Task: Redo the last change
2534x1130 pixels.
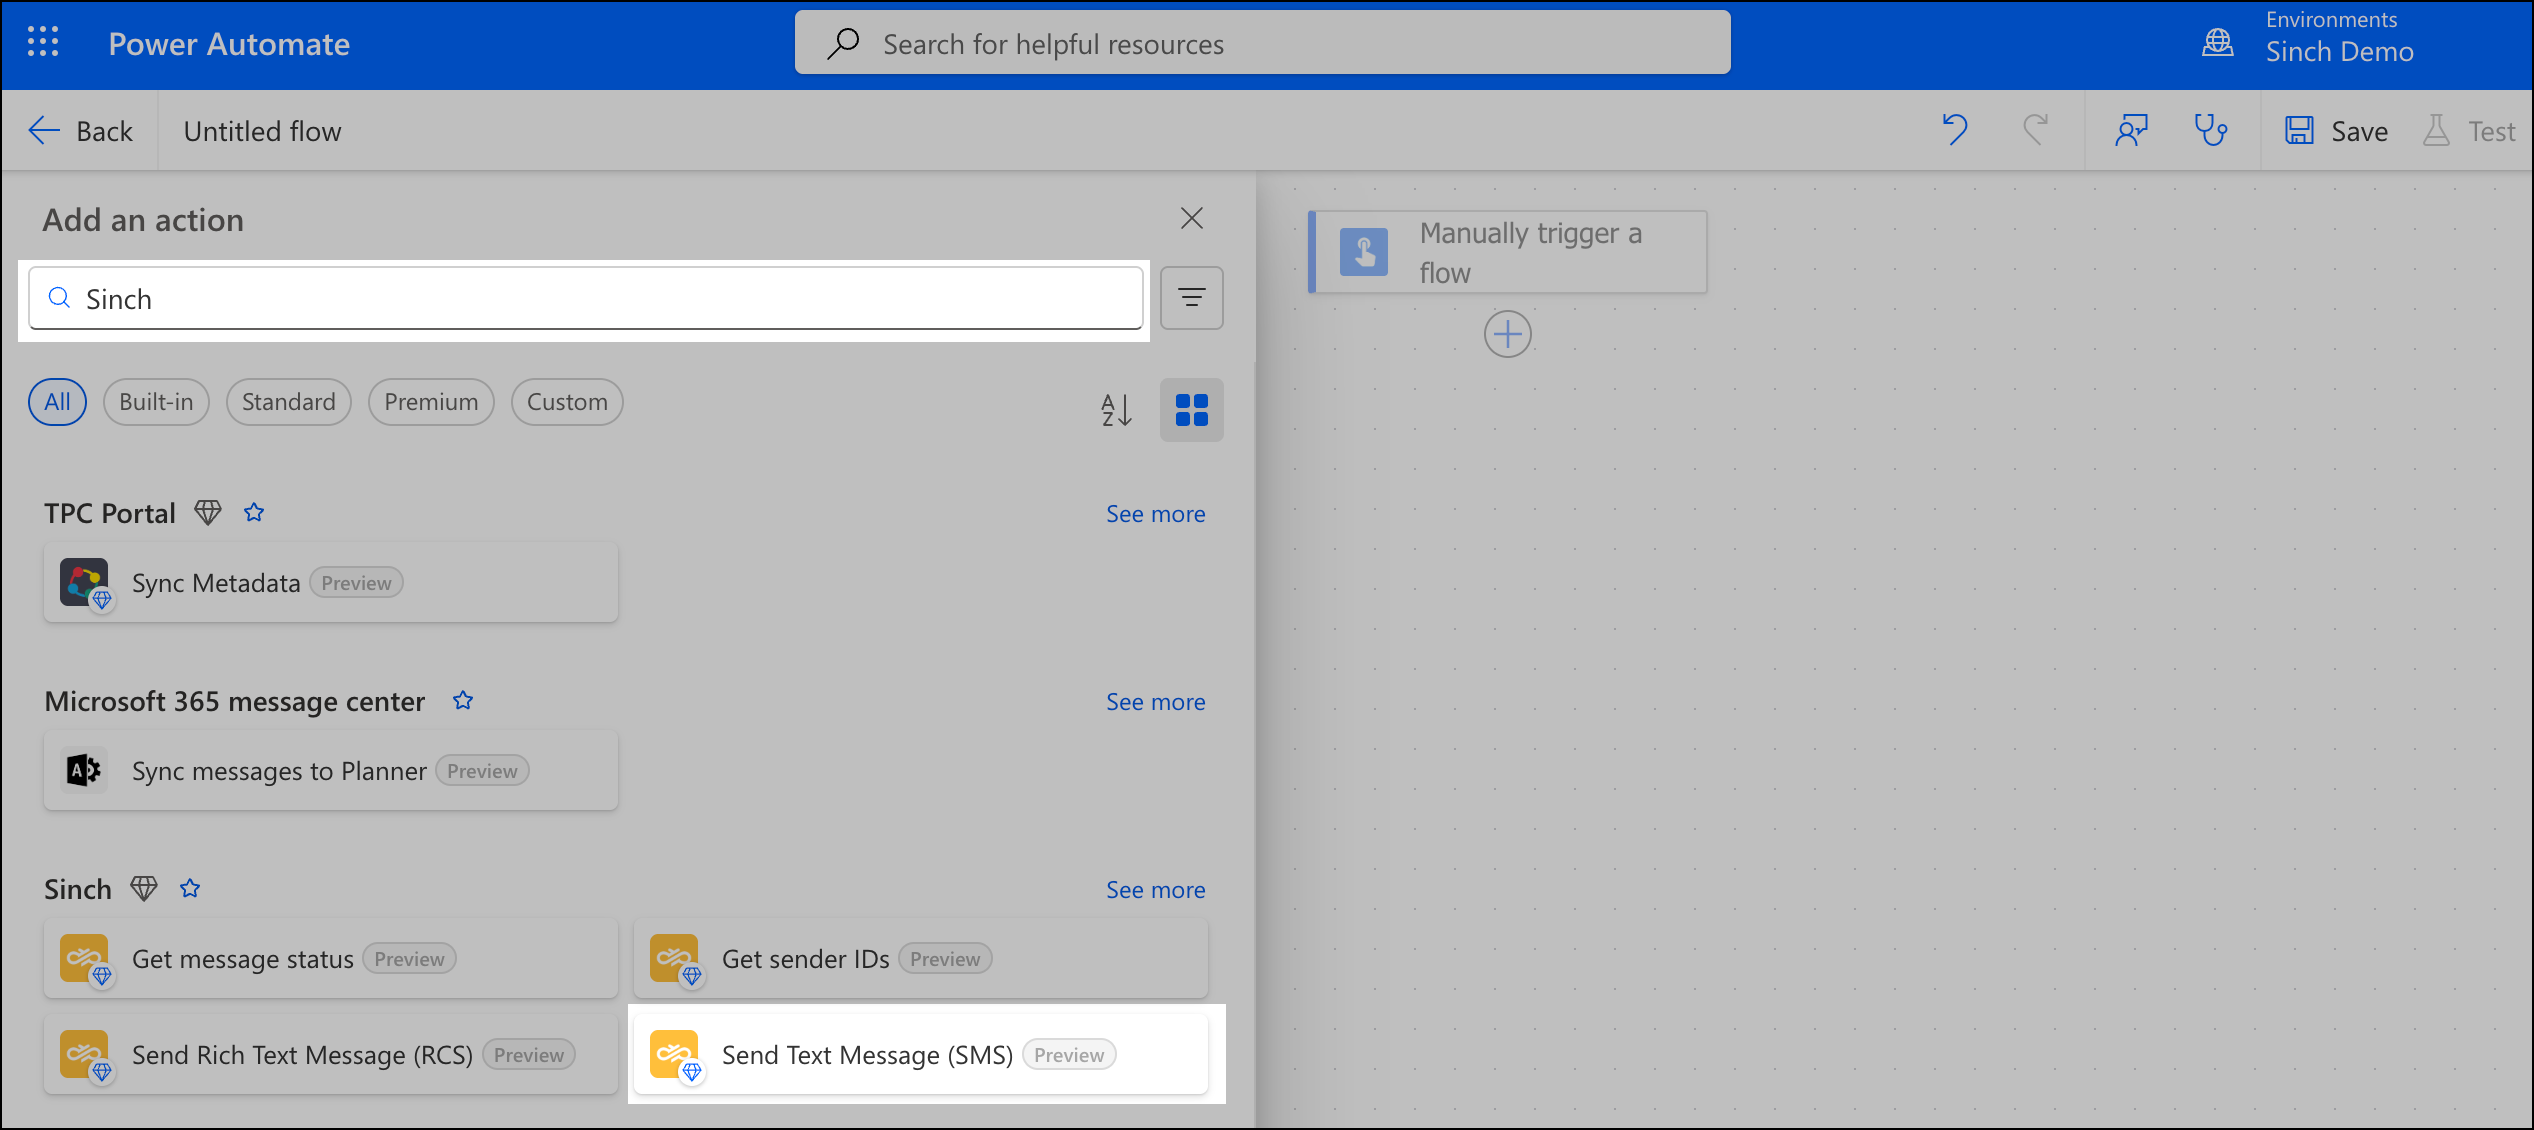Action: pos(2035,130)
